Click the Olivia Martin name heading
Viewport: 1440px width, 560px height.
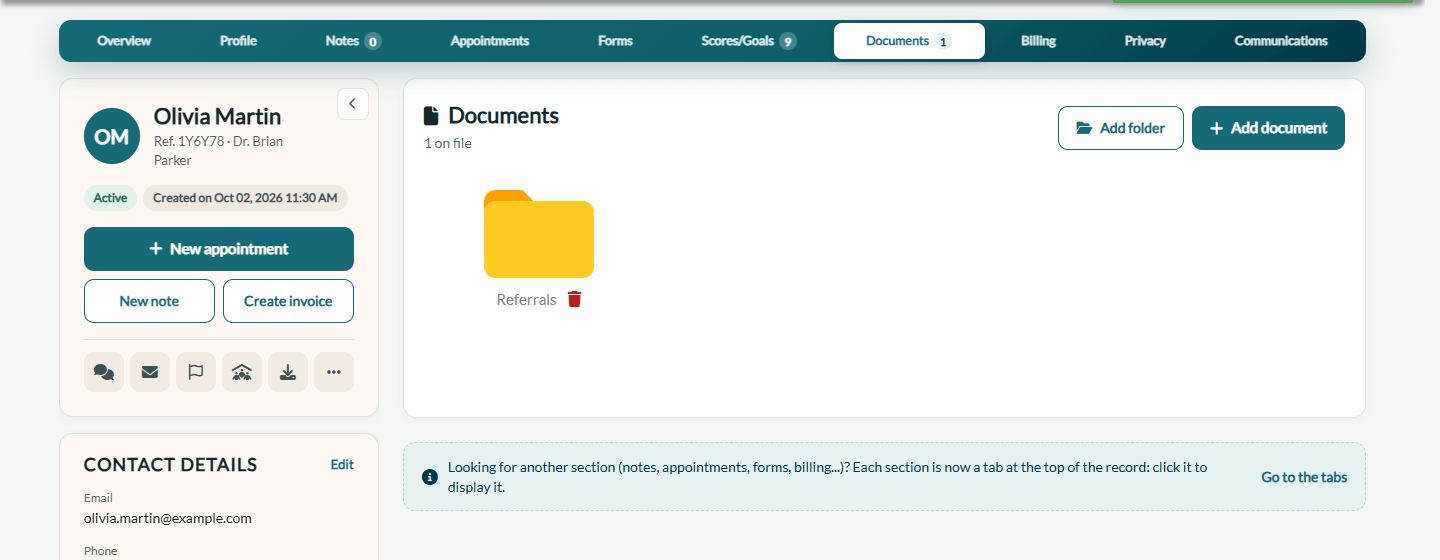(217, 117)
